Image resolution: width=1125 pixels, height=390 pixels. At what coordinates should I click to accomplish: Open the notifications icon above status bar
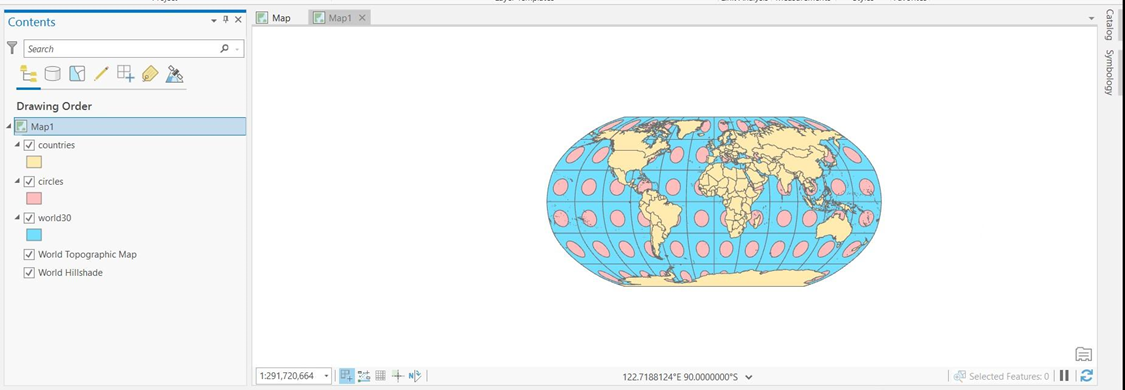(x=1083, y=354)
